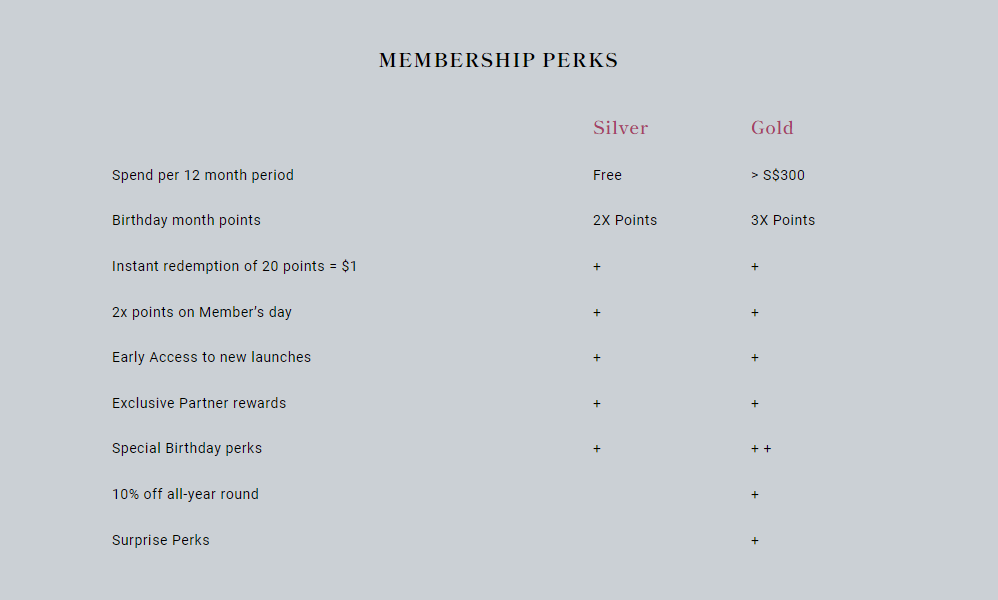Click the '> S$300' spend value under Gold
This screenshot has height=600, width=998.
point(778,175)
